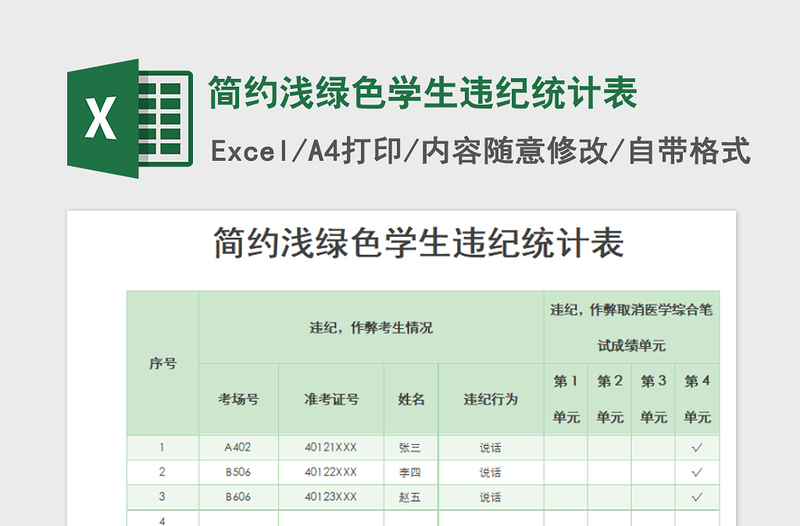Image resolution: width=800 pixels, height=526 pixels.
Task: Select the name cell 李四
Action: [411, 472]
